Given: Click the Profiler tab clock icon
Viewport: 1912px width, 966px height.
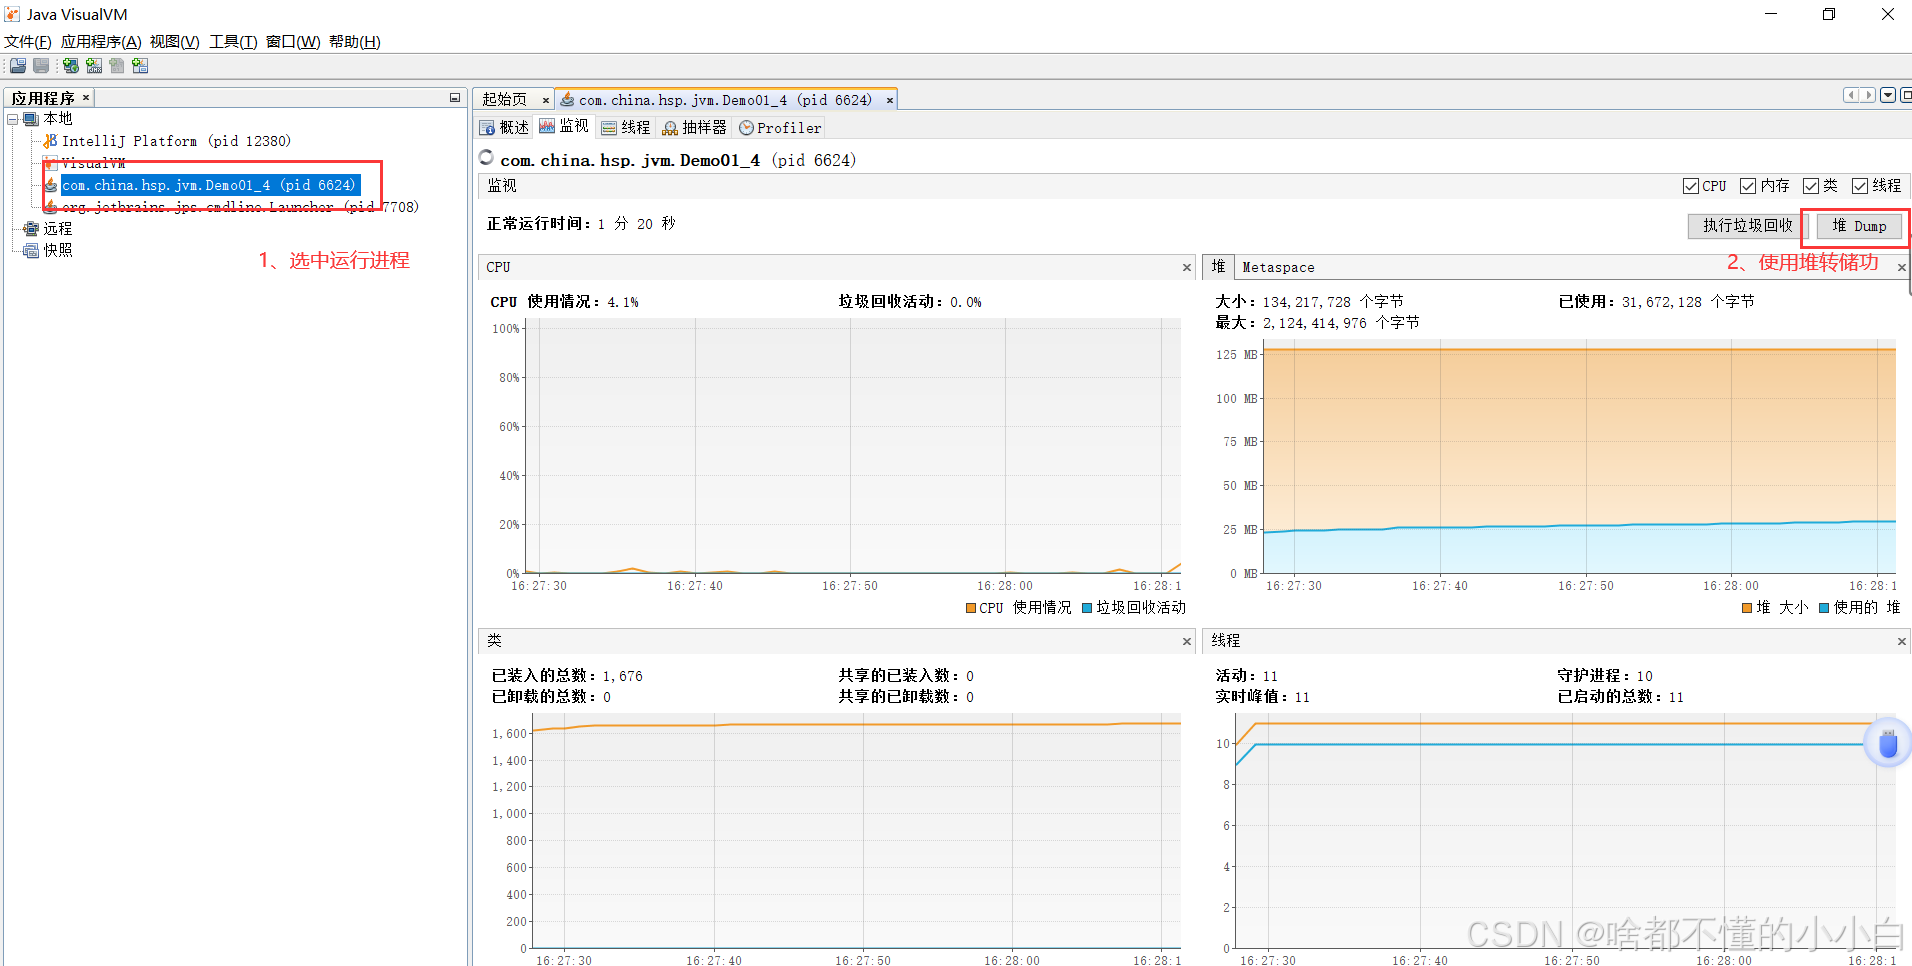Looking at the screenshot, I should [746, 128].
